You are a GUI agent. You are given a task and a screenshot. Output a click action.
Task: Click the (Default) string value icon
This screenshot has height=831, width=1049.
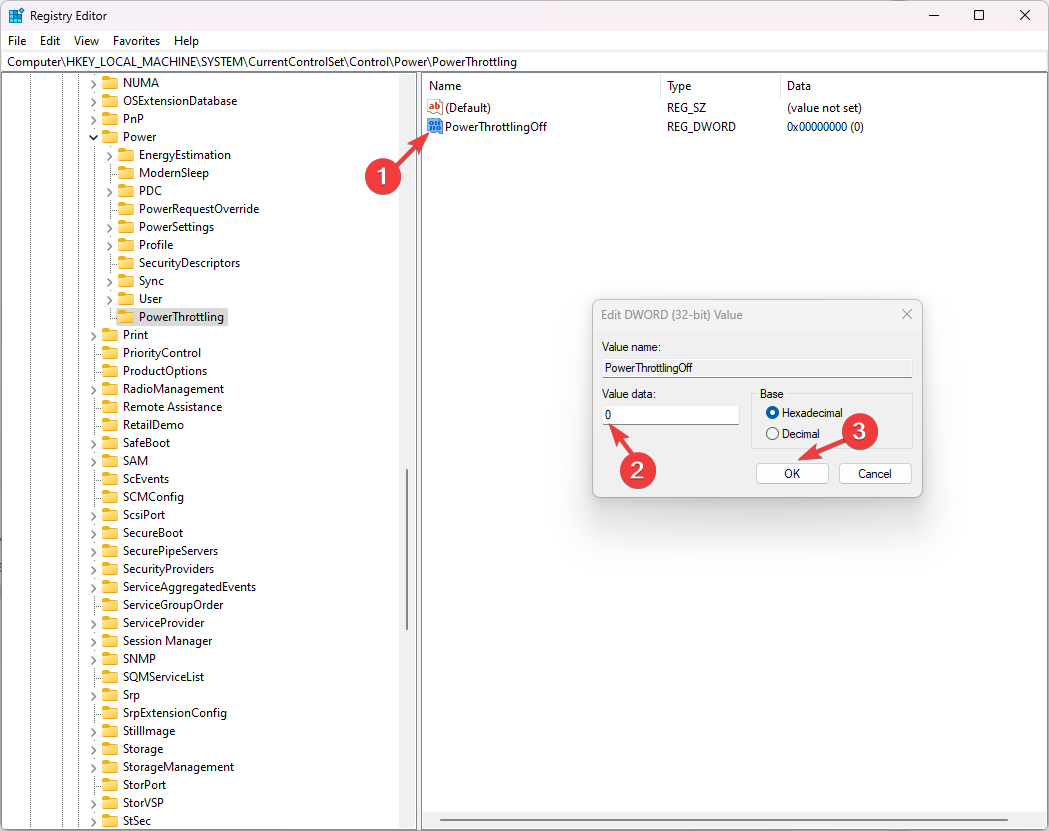coord(435,107)
